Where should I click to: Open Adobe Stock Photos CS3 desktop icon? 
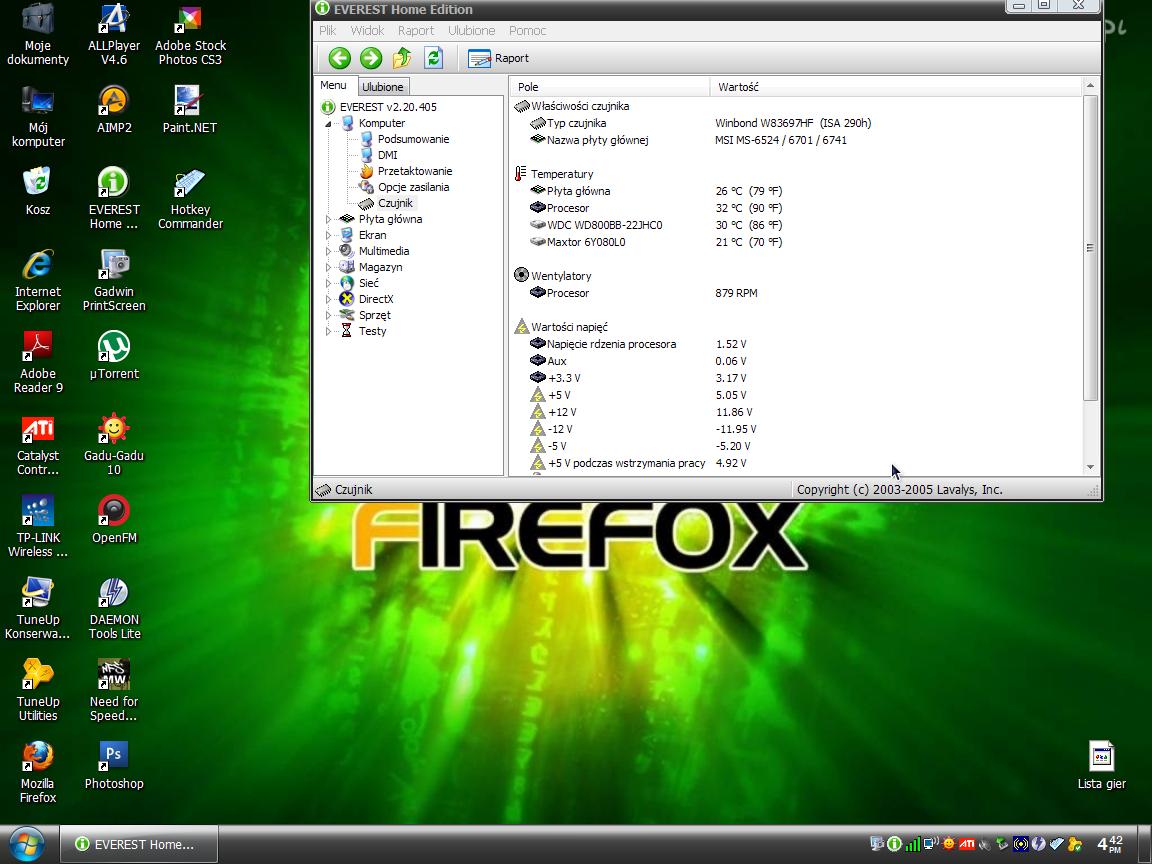coord(190,35)
